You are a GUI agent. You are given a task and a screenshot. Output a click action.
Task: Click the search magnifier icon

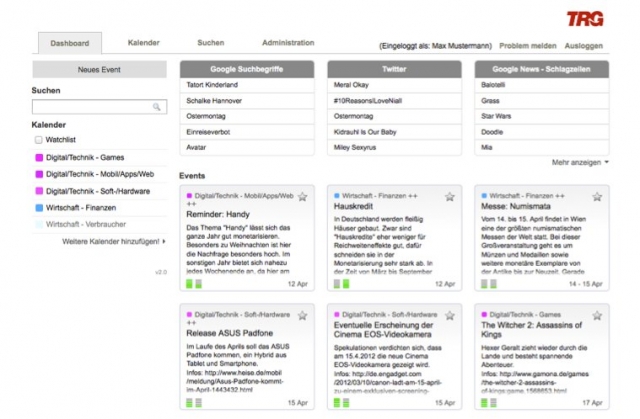point(158,106)
